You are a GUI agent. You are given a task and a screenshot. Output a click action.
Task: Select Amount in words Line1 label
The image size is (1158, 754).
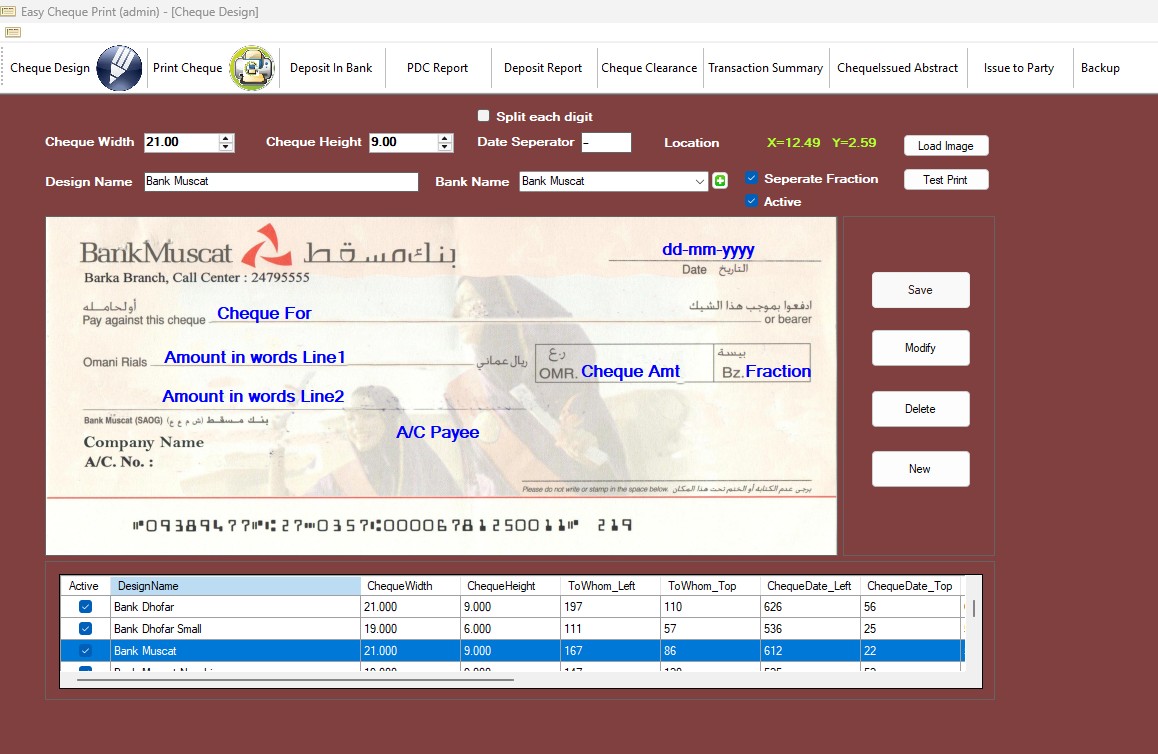tap(255, 357)
